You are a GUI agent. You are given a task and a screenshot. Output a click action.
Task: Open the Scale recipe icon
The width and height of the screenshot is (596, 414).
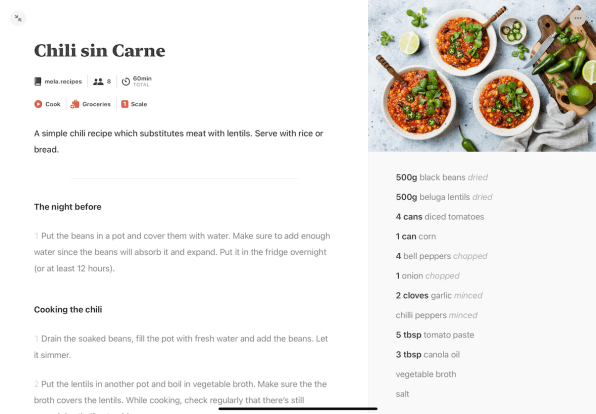(x=125, y=104)
